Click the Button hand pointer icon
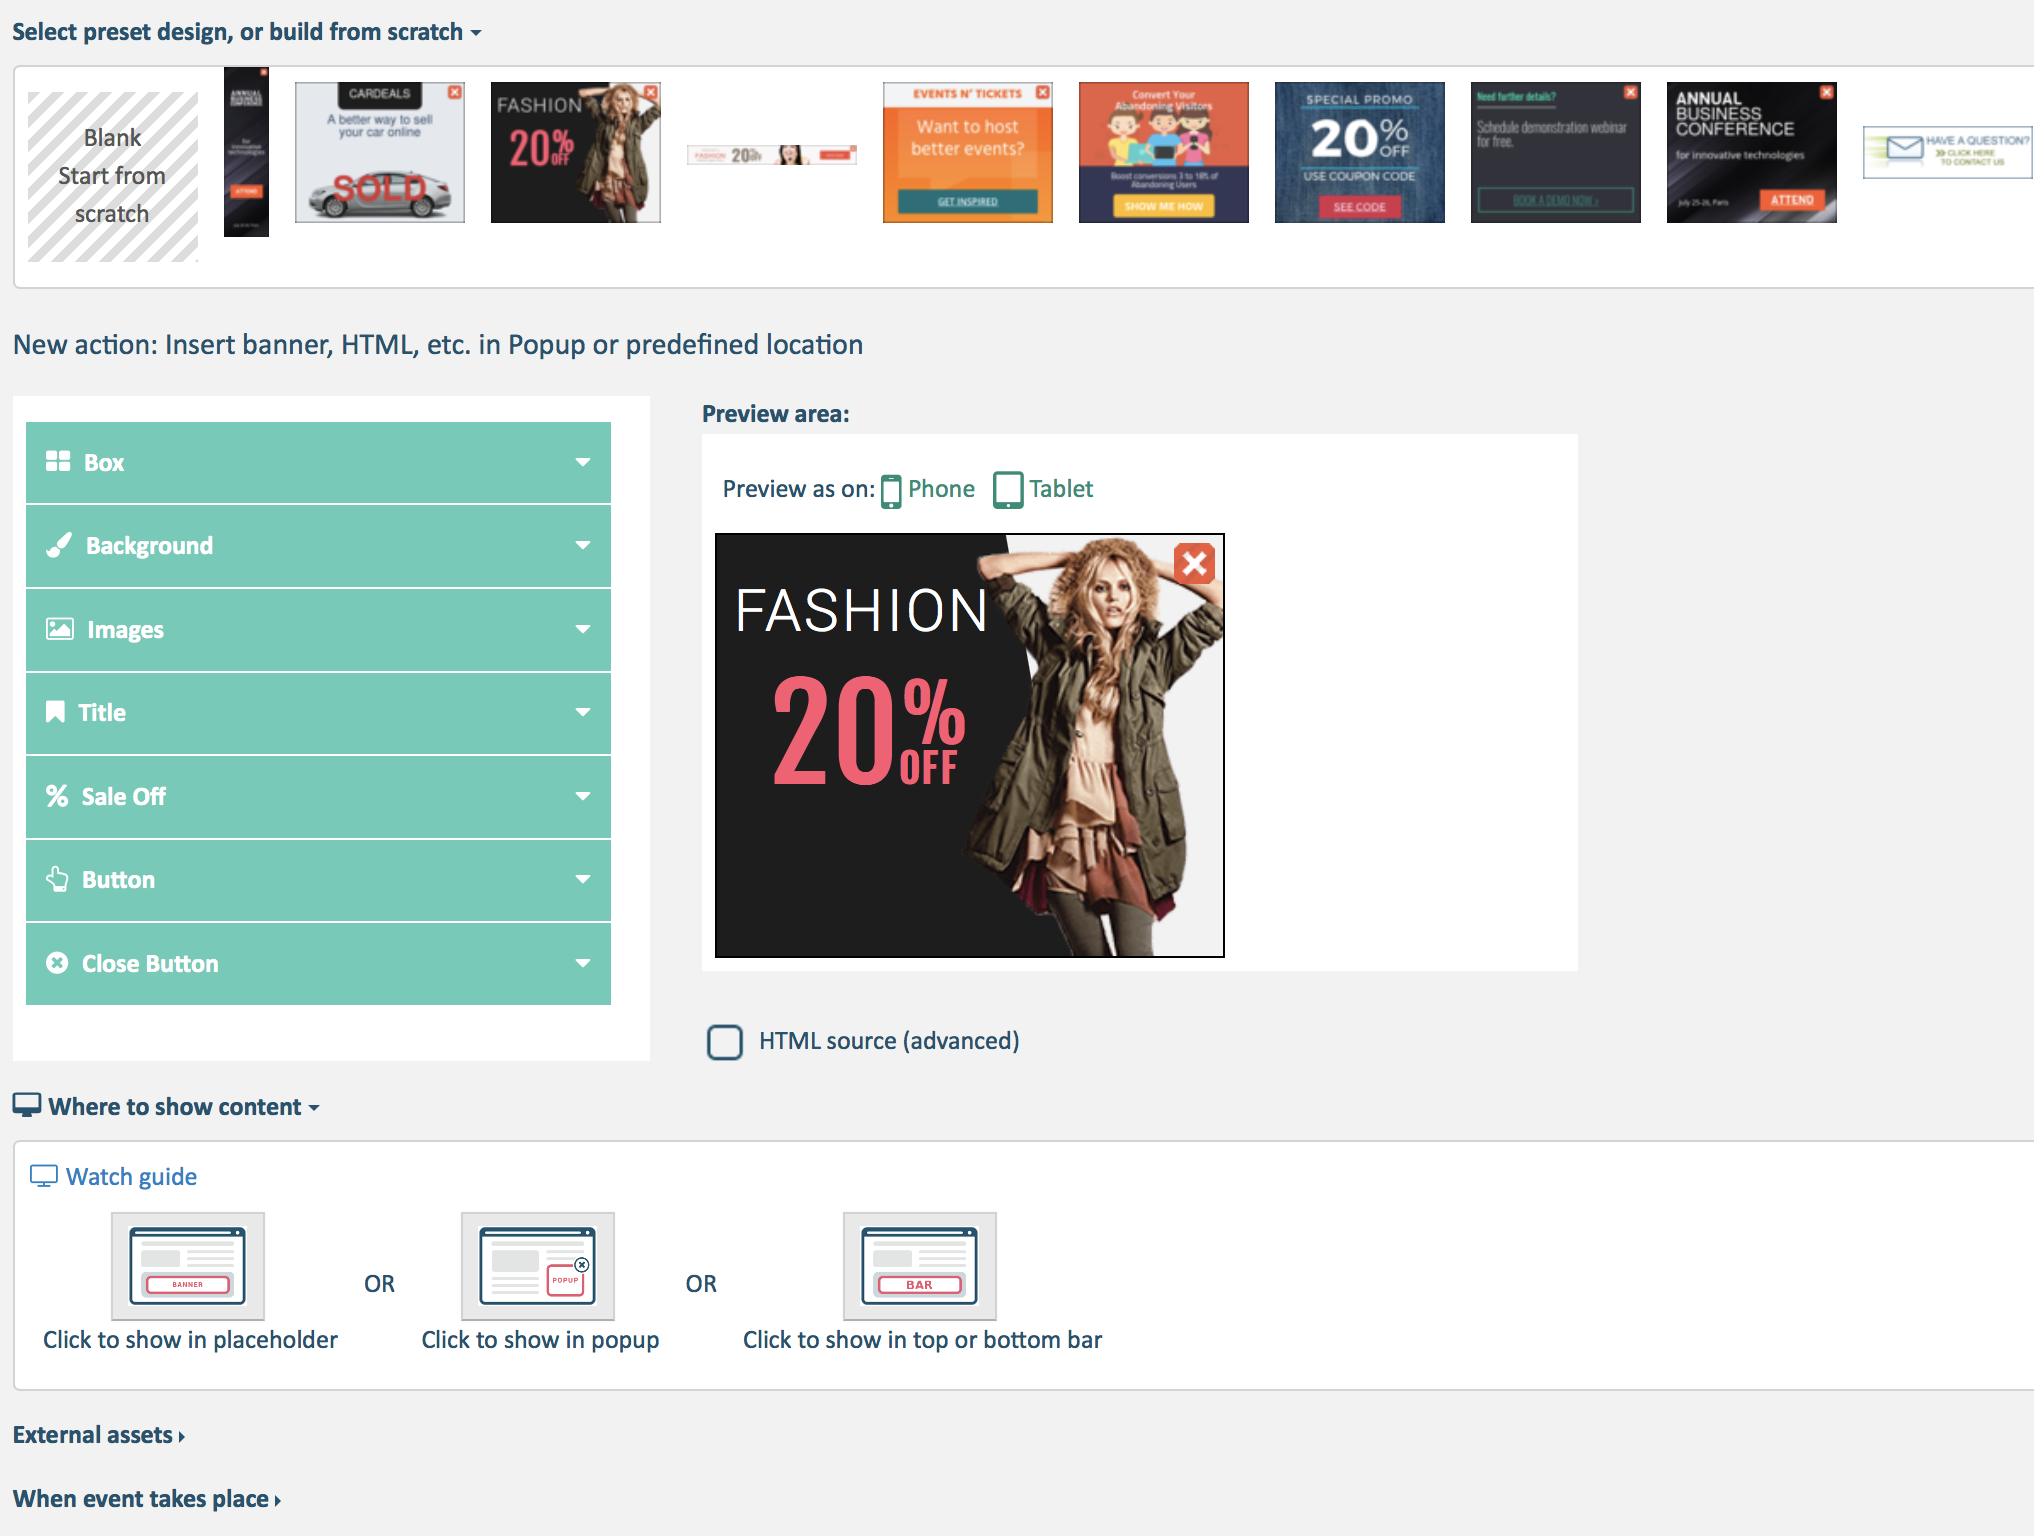2034x1536 pixels. (x=57, y=879)
